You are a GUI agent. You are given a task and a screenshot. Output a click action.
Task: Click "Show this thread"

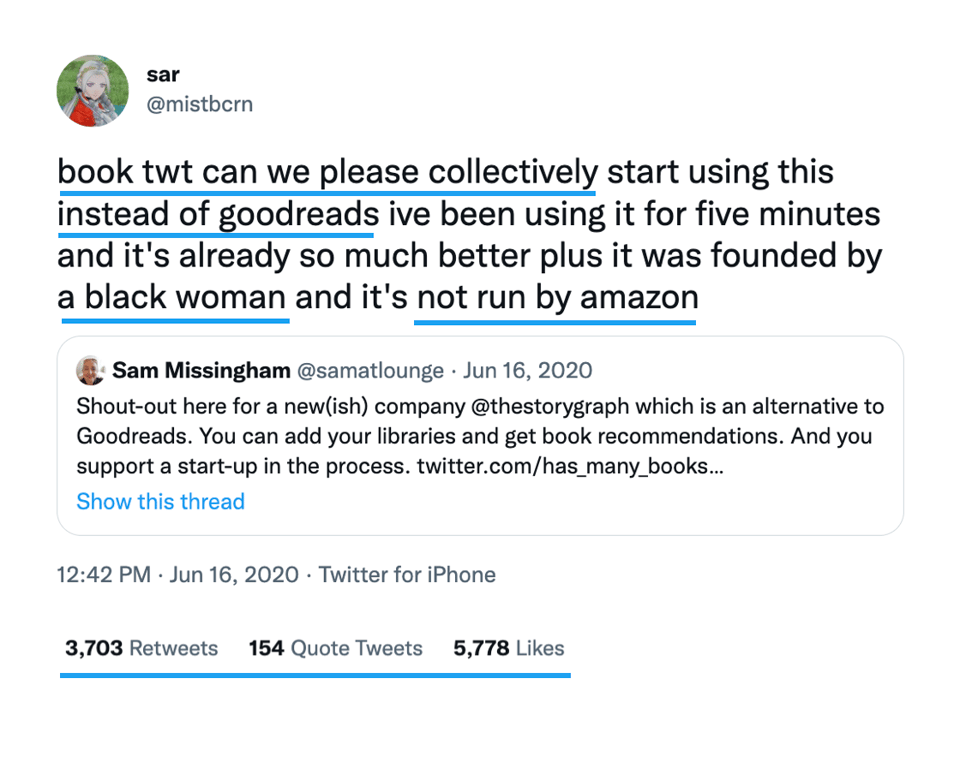pyautogui.click(x=160, y=501)
